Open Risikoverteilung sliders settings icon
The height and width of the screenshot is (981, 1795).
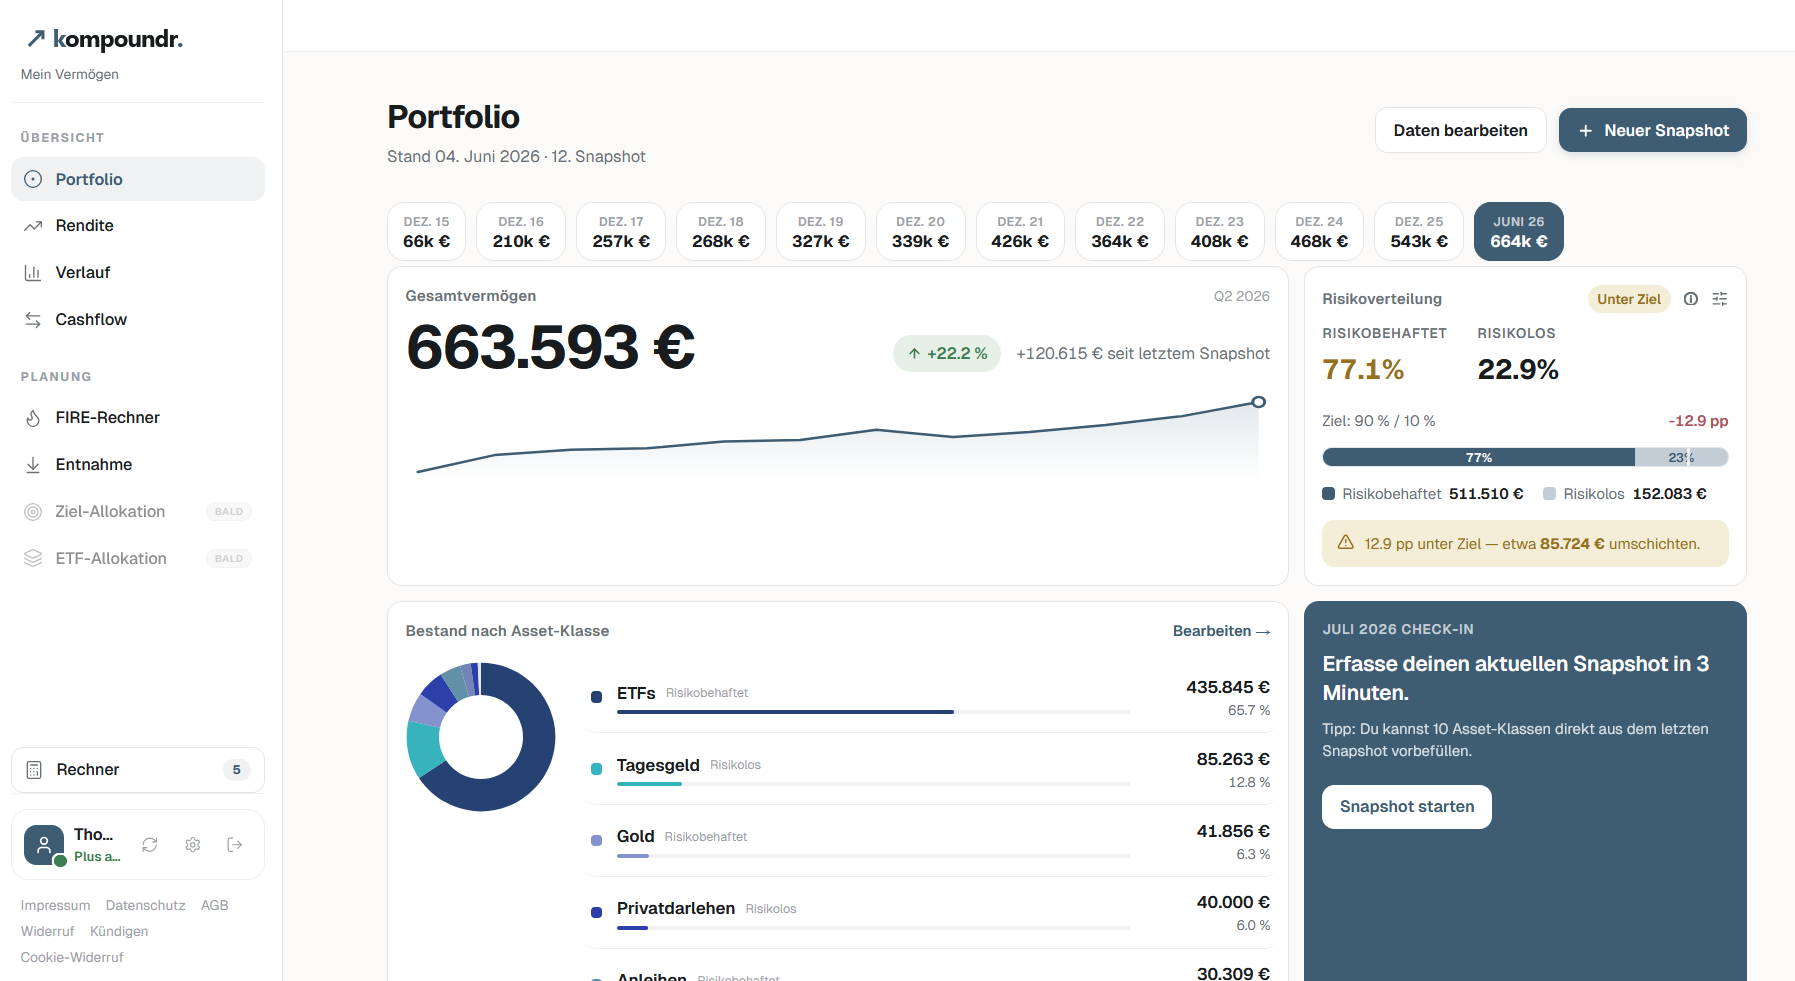(x=1720, y=299)
